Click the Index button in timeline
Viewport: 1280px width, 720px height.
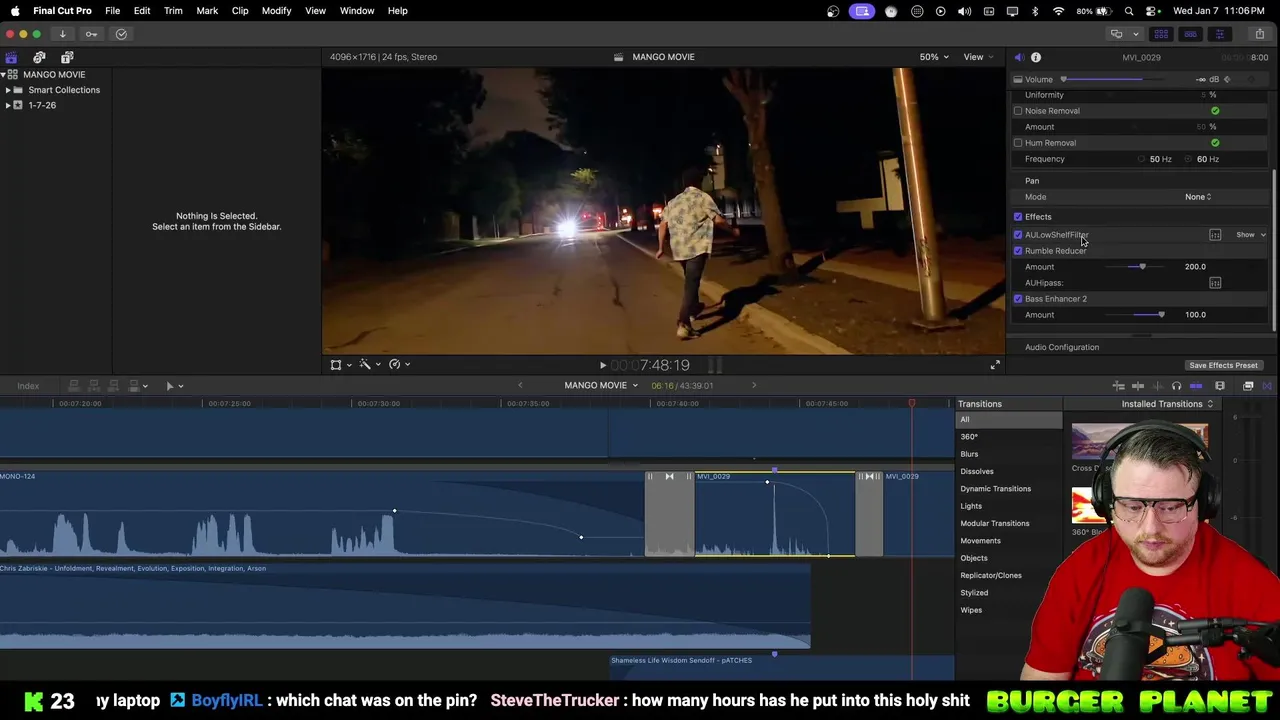(x=28, y=386)
